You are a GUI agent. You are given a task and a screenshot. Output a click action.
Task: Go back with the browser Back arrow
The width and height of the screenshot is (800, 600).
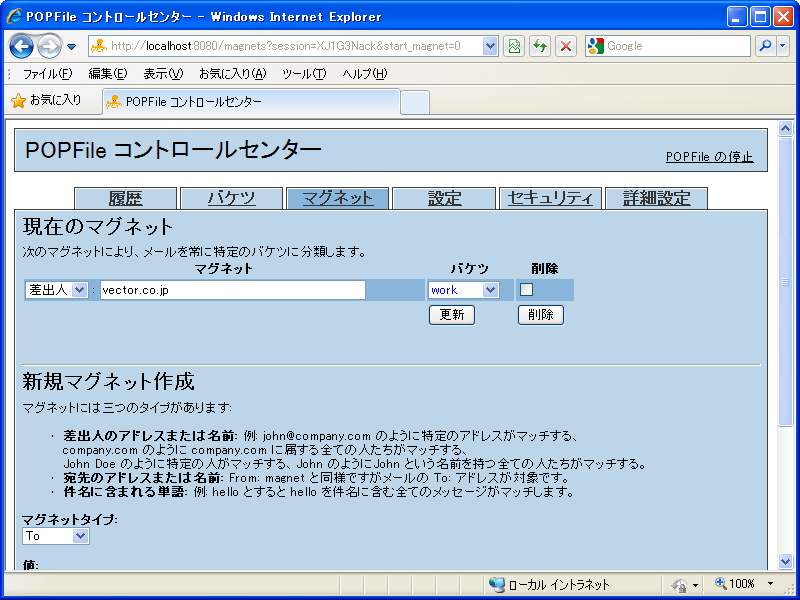[21, 46]
